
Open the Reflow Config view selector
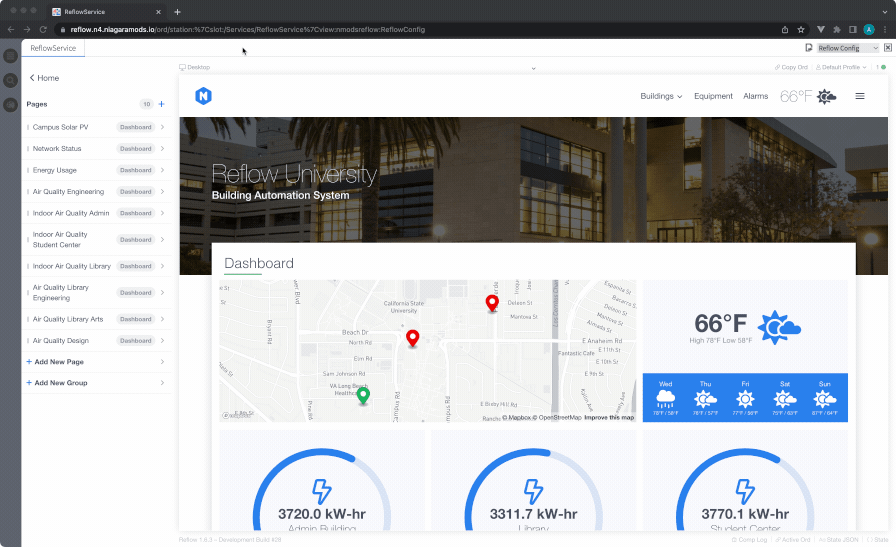pos(848,48)
